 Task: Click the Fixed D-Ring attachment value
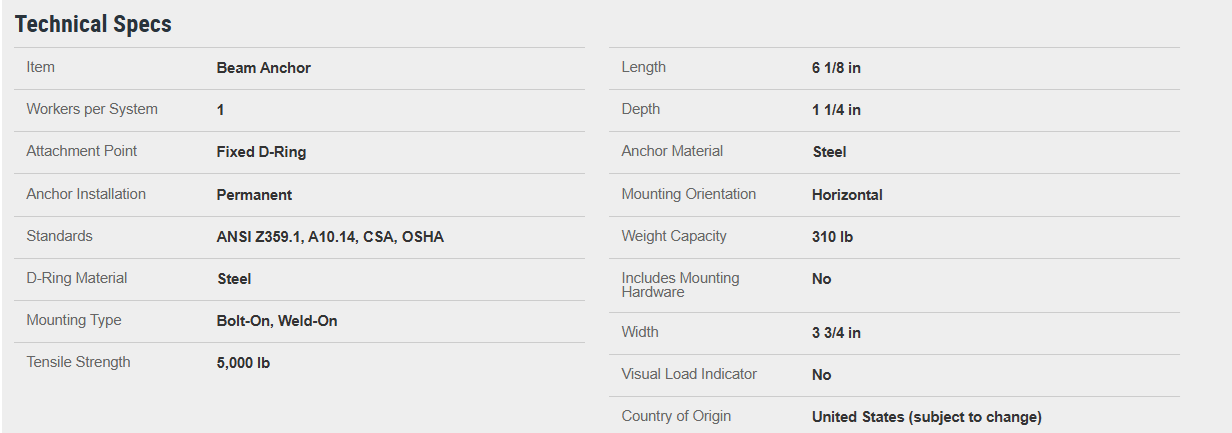[261, 152]
